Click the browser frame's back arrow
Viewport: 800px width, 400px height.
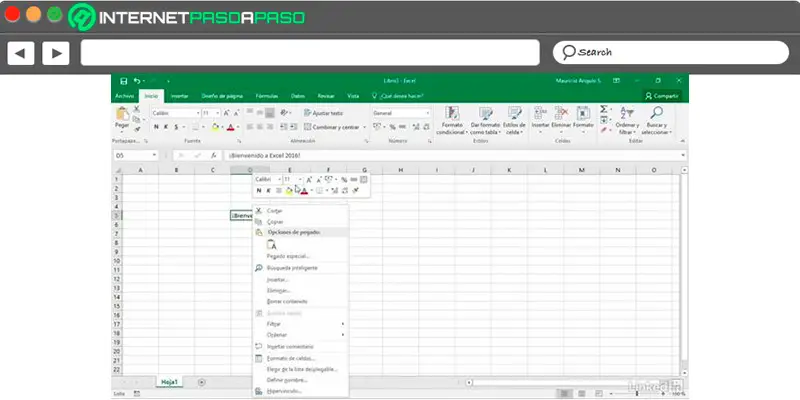20,54
